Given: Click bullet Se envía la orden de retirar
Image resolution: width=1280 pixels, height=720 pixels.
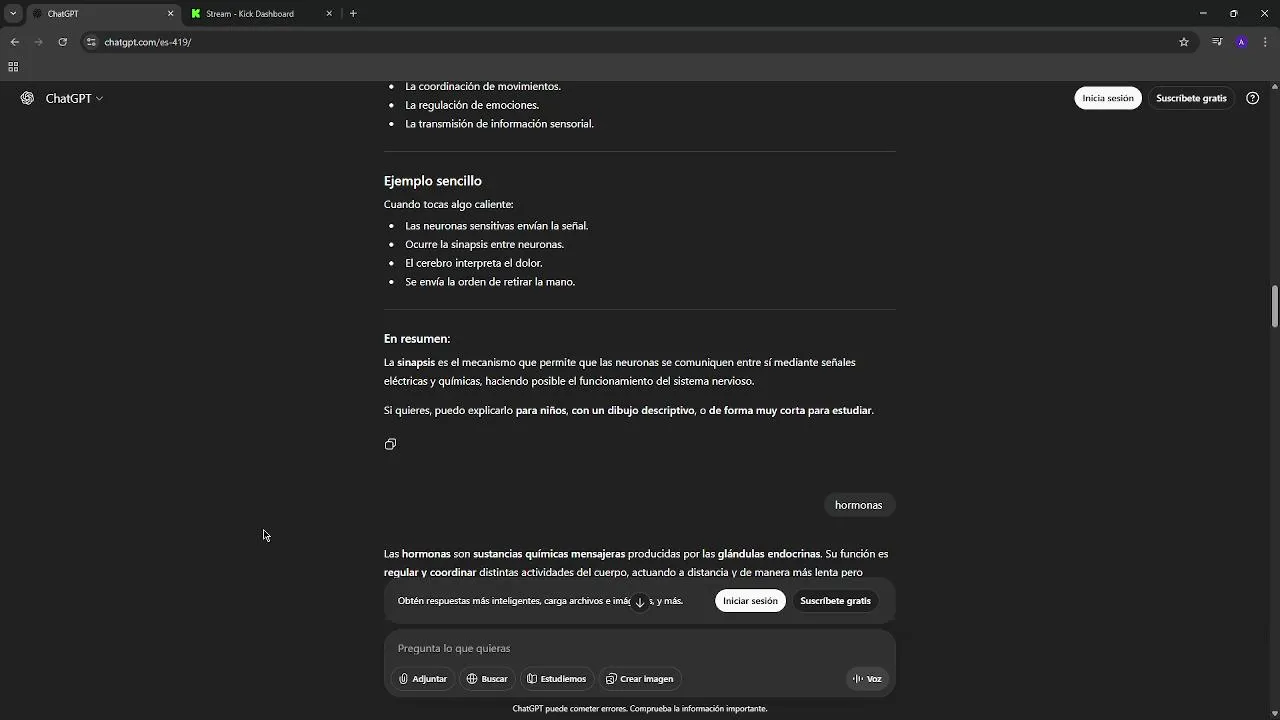Looking at the screenshot, I should point(490,282).
